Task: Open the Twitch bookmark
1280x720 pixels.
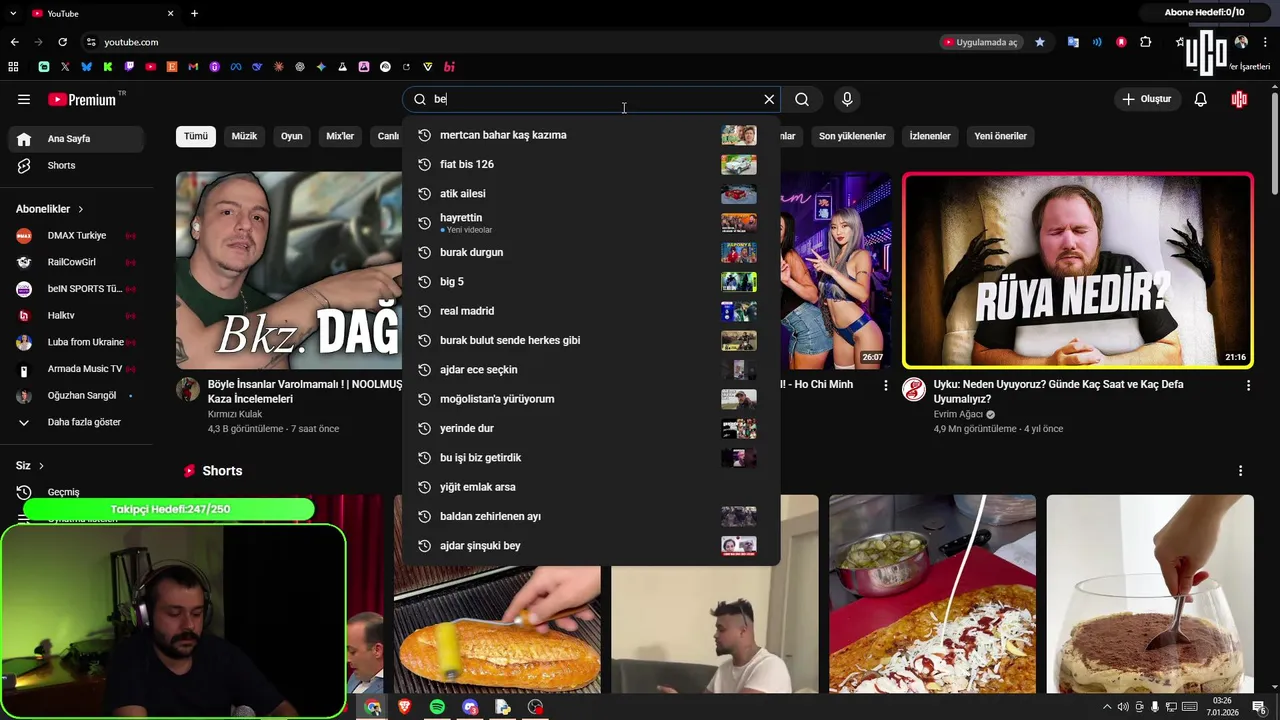Action: click(129, 67)
